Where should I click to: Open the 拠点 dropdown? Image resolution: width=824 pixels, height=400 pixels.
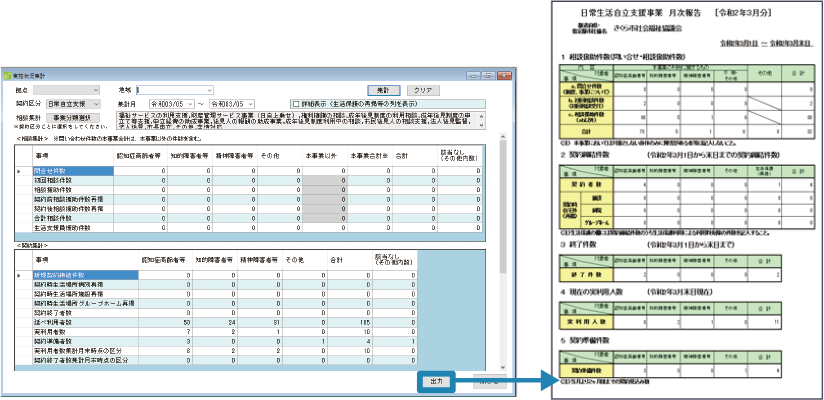coord(96,90)
